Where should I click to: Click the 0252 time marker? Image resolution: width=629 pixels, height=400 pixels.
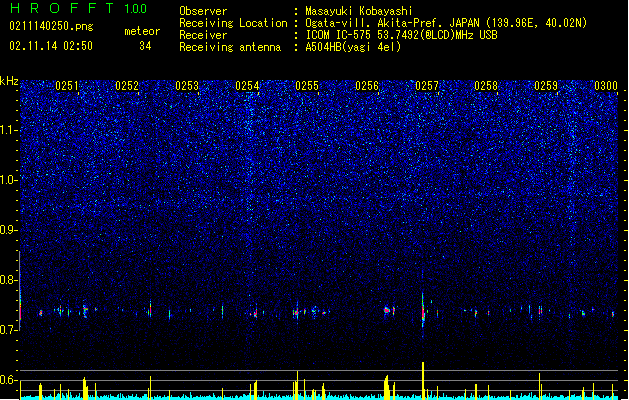pos(127,86)
